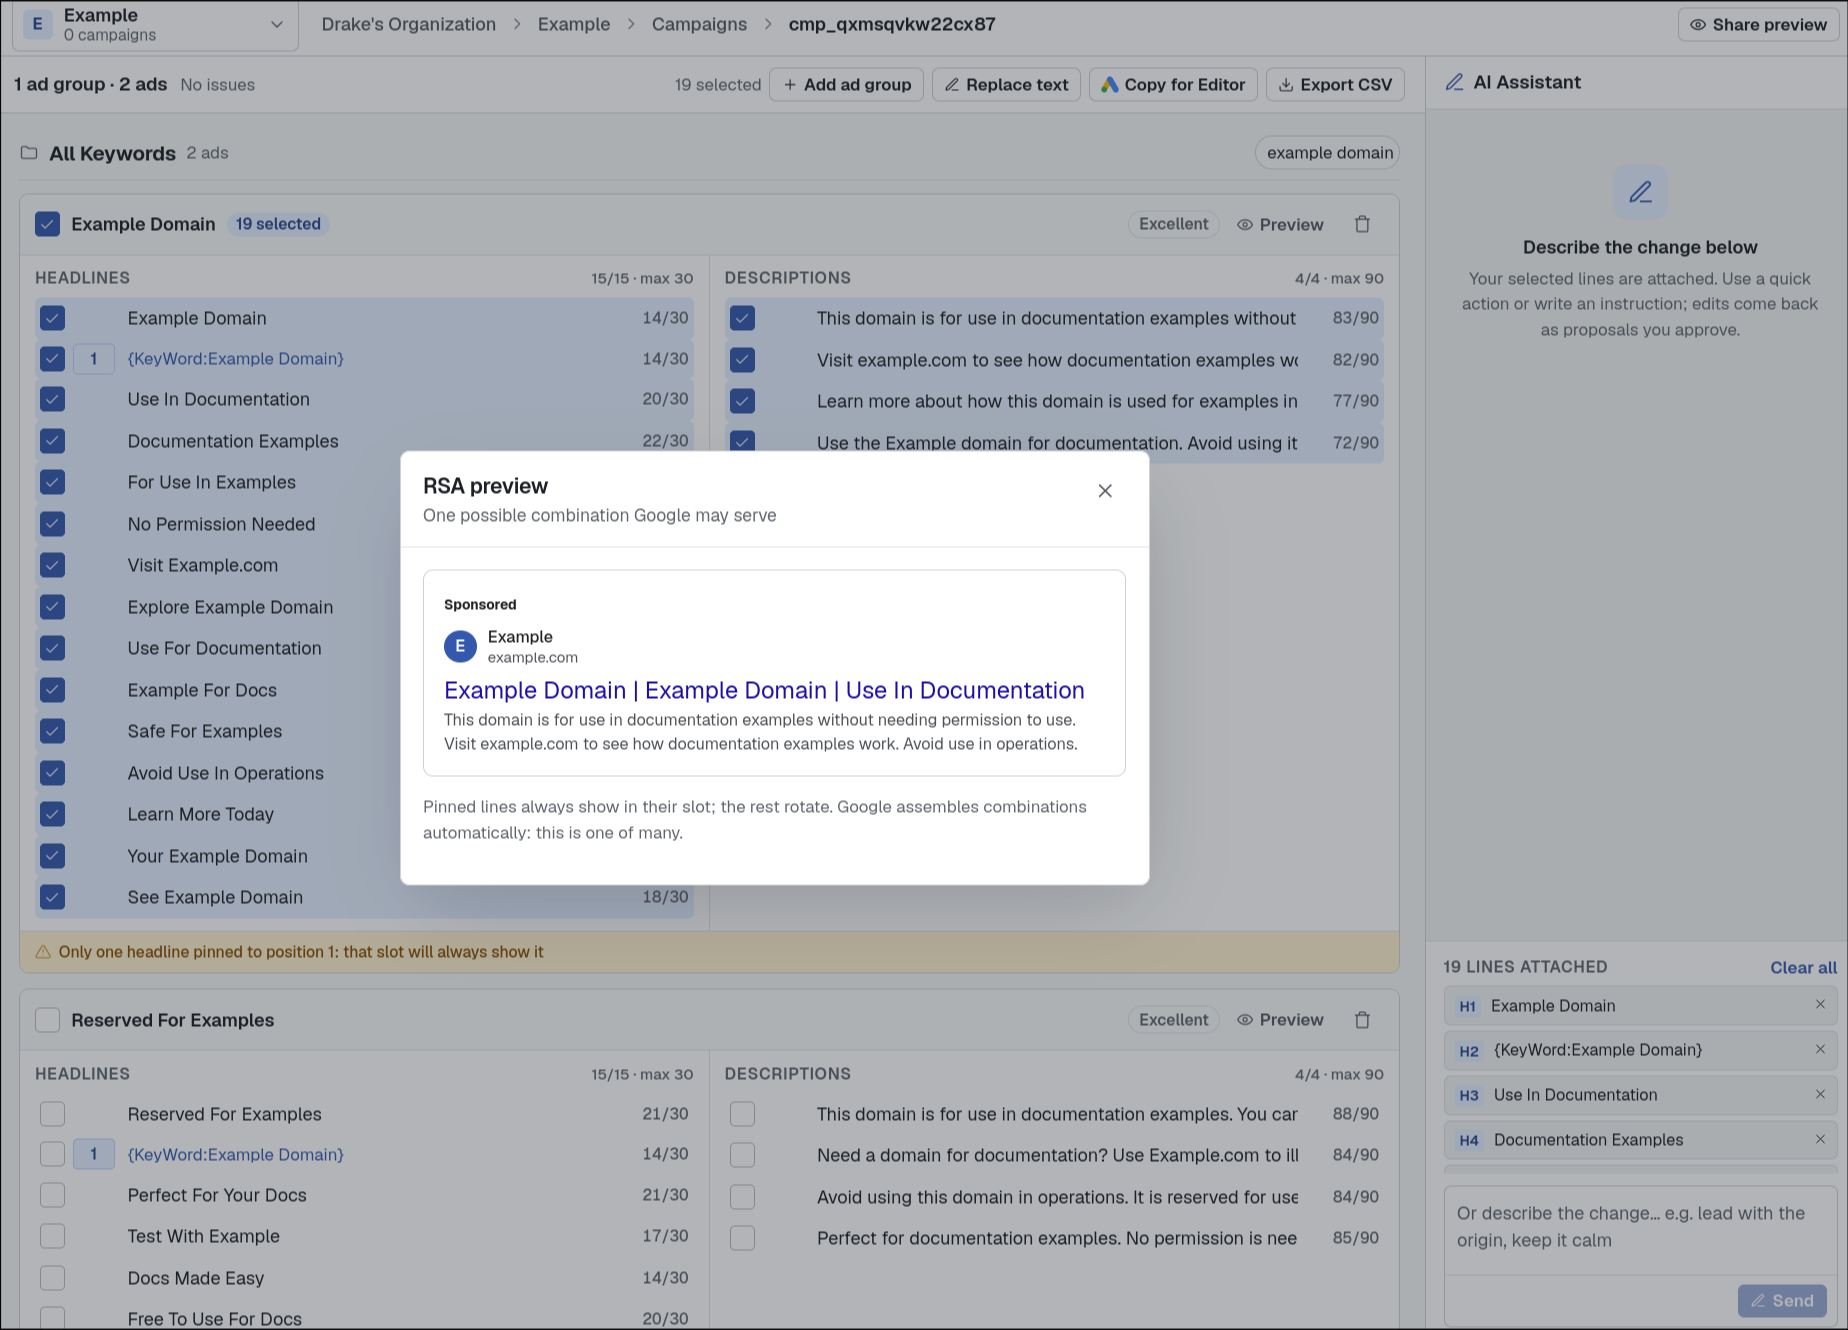Click Clear all attached lines
The image size is (1848, 1330).
pyautogui.click(x=1803, y=967)
